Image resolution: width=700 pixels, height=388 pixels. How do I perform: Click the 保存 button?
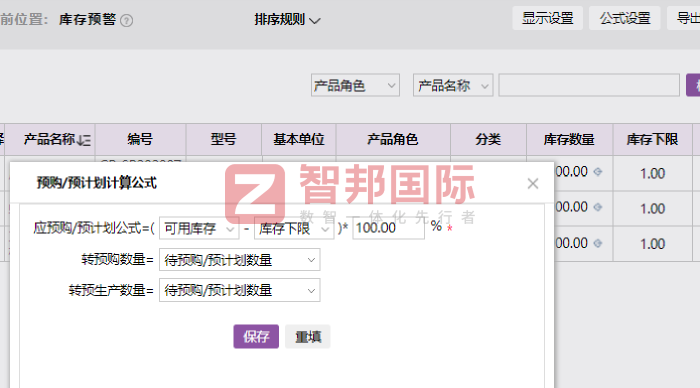[256, 337]
